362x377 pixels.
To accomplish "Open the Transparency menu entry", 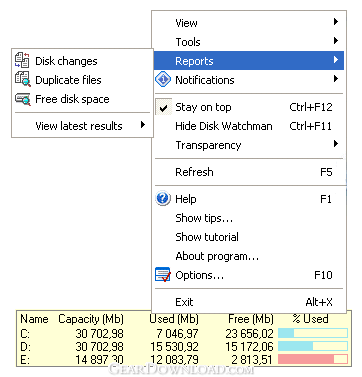I will click(249, 145).
